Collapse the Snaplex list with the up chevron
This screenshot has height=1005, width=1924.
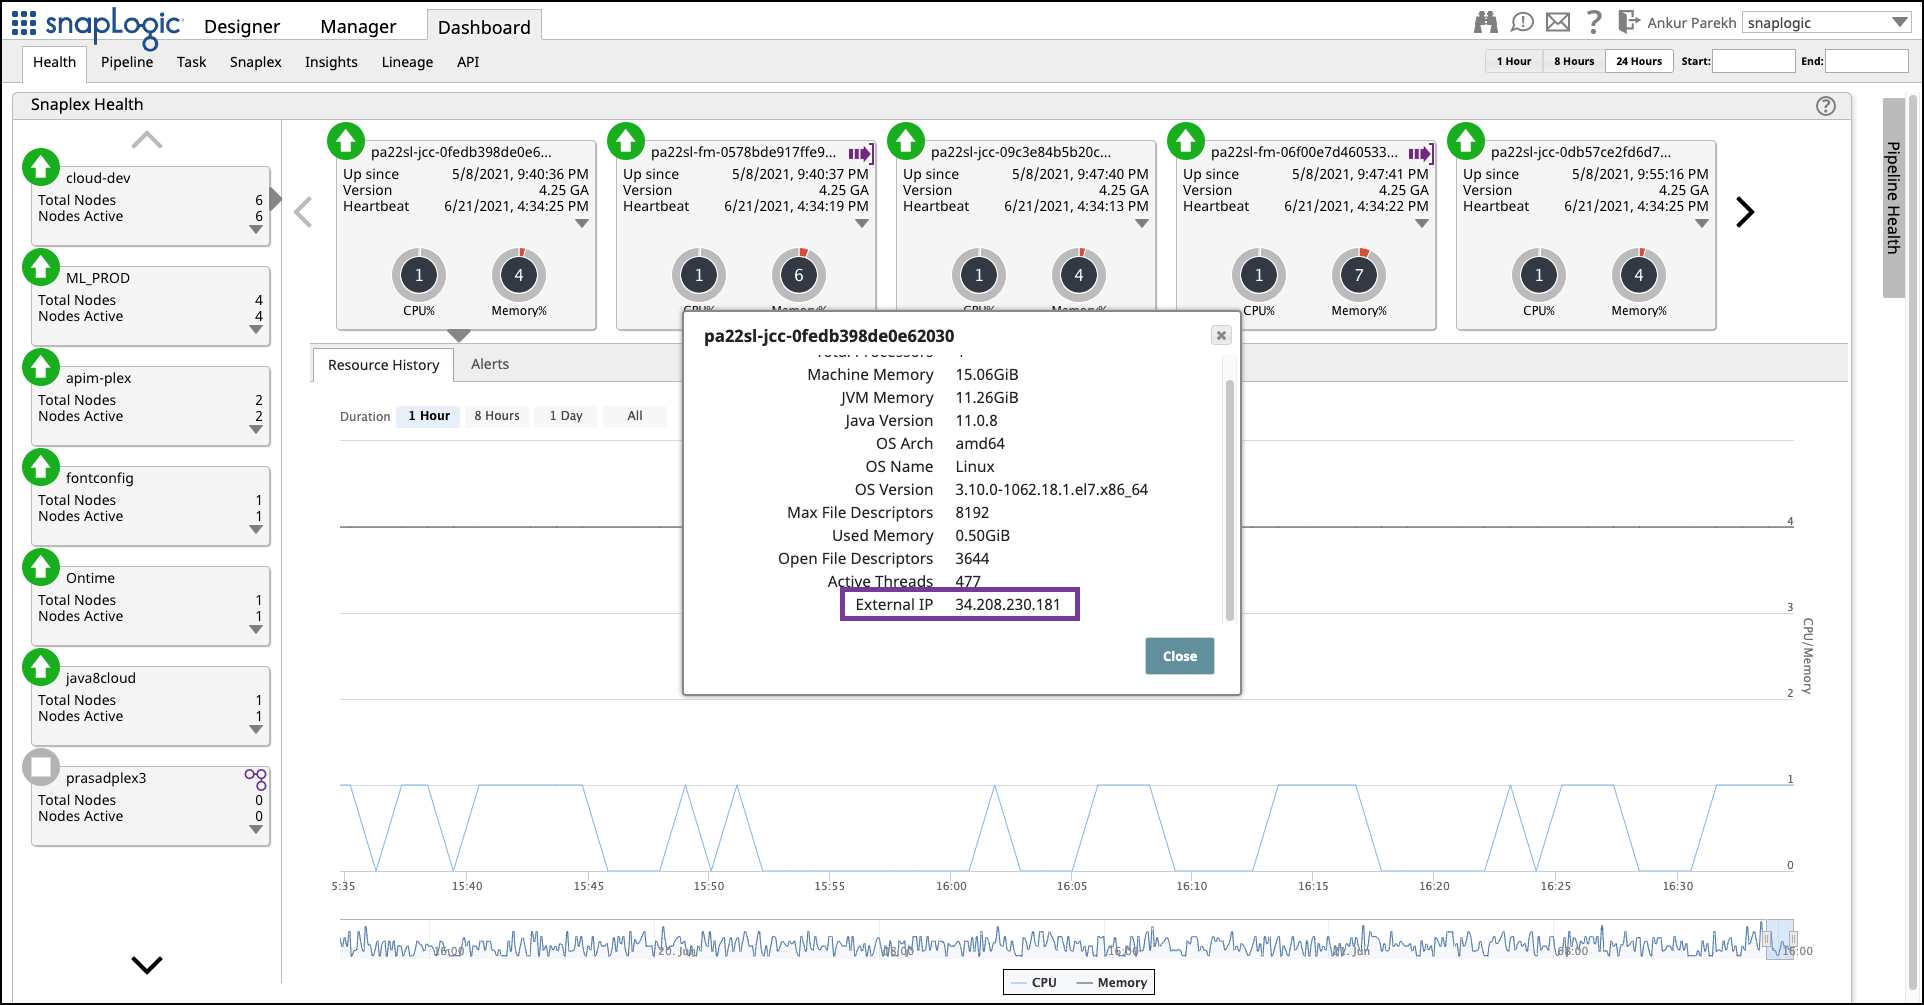tap(147, 139)
